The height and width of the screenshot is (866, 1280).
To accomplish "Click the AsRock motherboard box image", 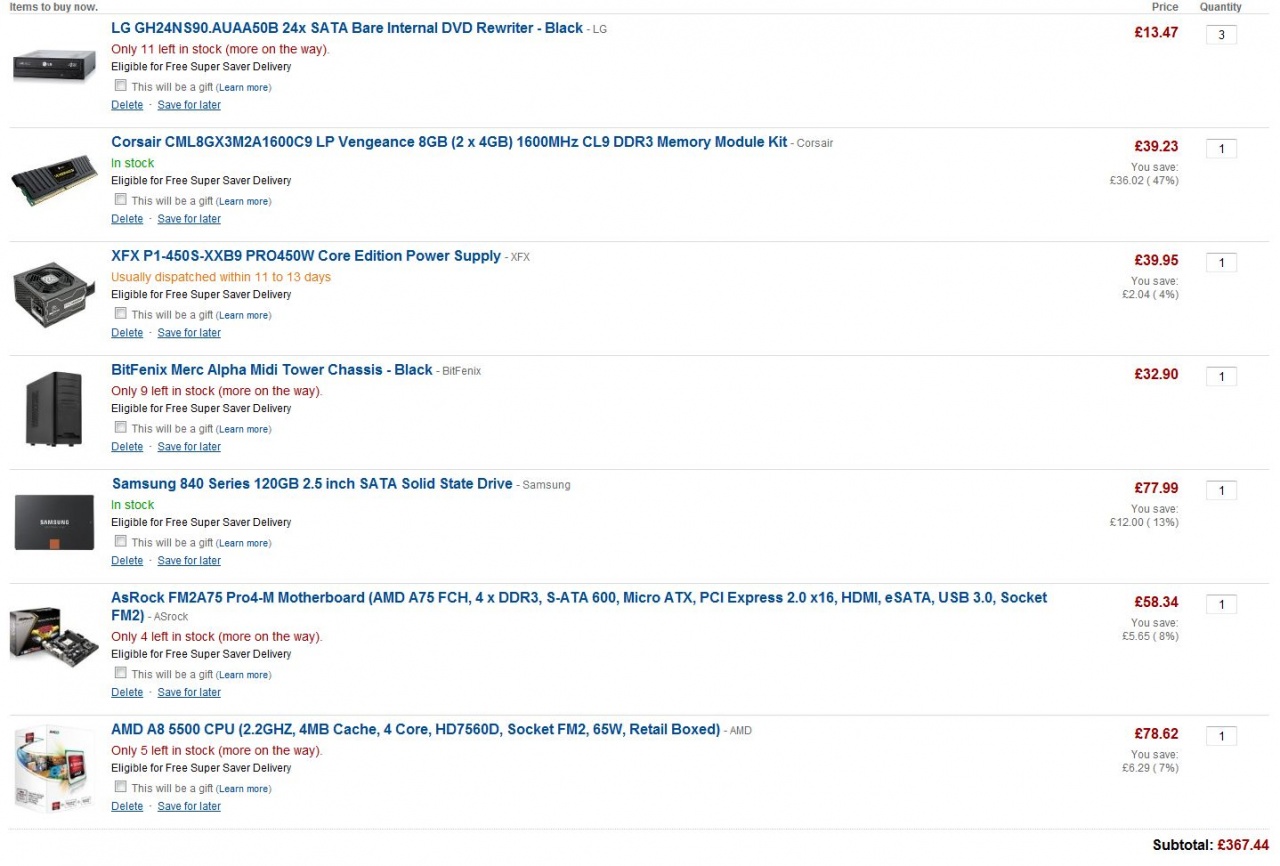I will click(54, 637).
